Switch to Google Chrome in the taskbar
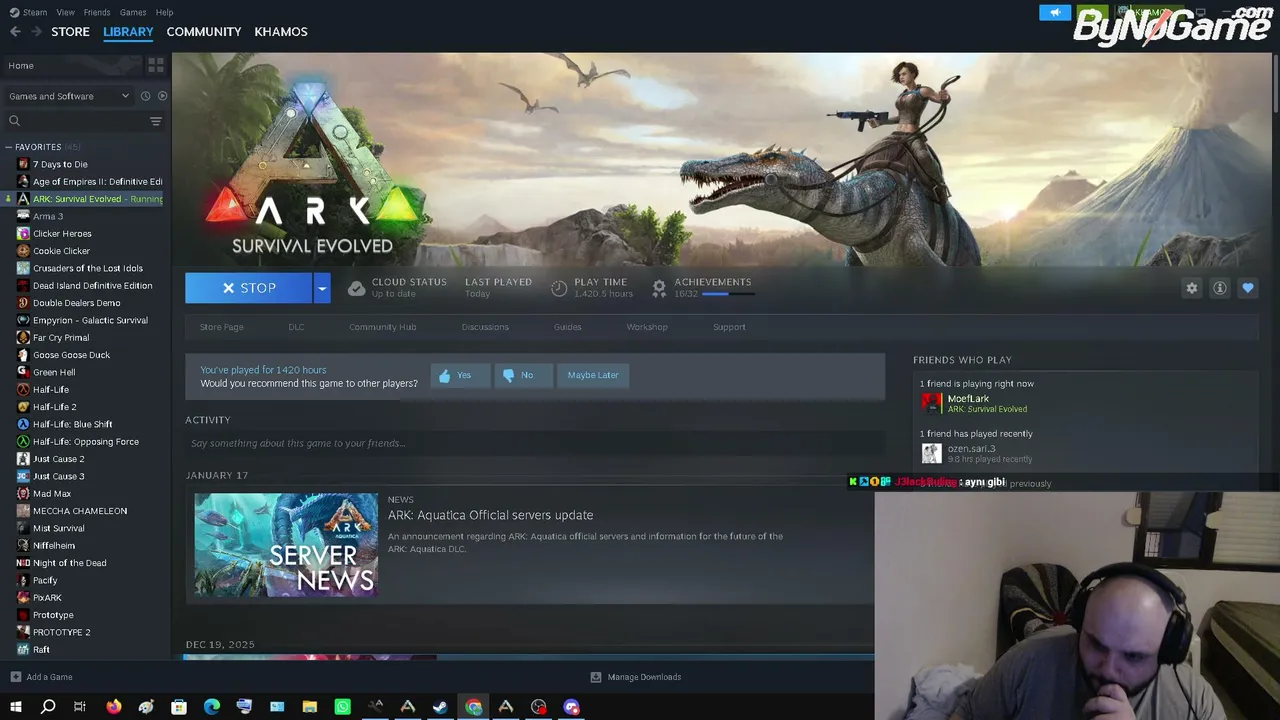 pyautogui.click(x=473, y=707)
